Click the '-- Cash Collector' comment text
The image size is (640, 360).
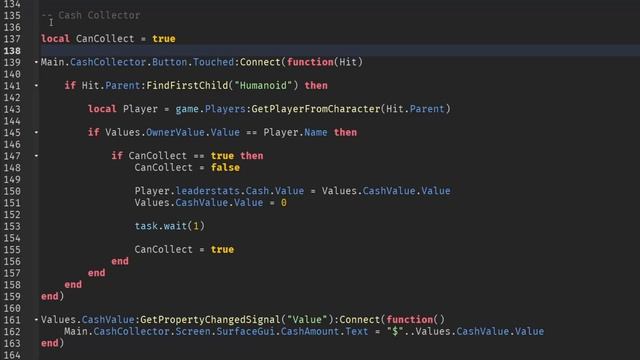pyautogui.click(x=91, y=16)
